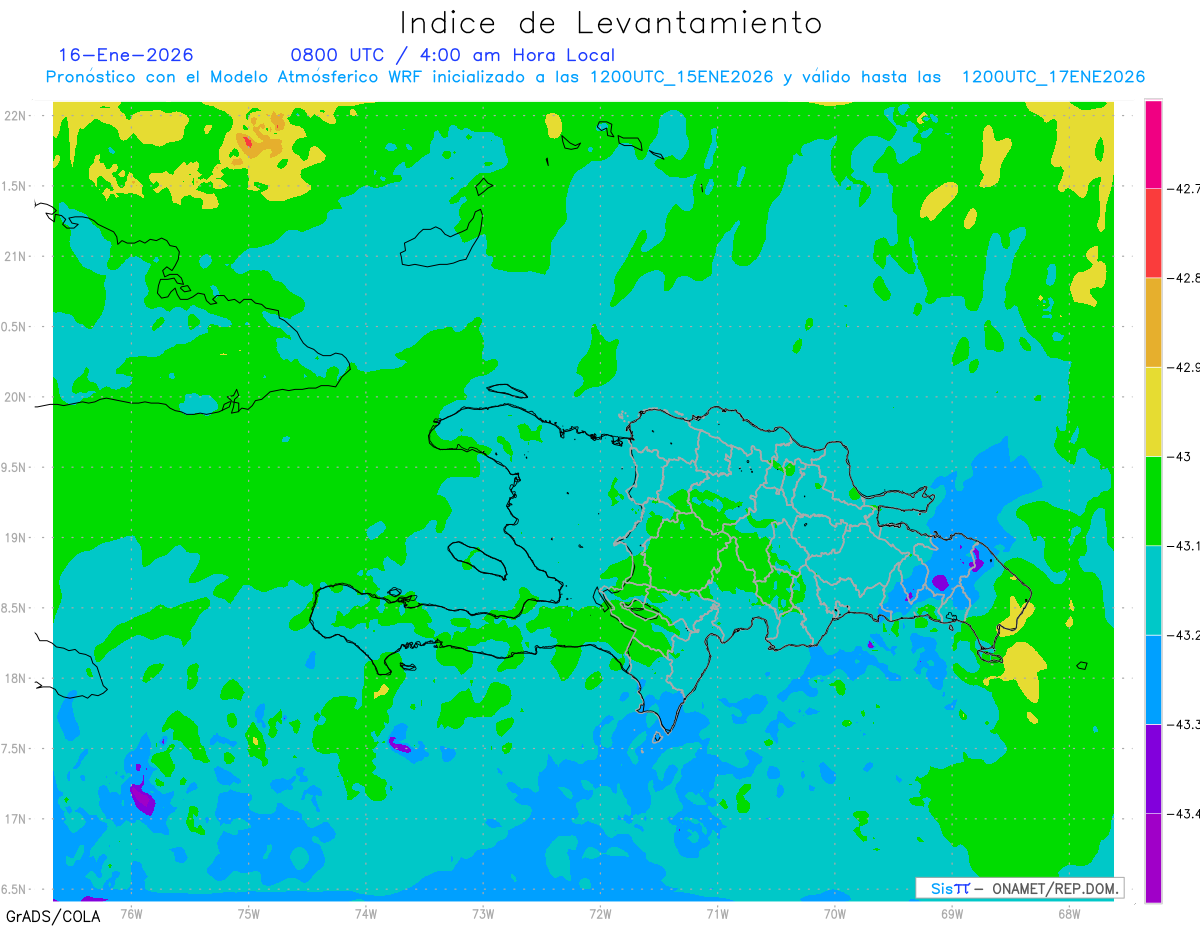Choose the cyan swatch in the color legend

[1153, 590]
